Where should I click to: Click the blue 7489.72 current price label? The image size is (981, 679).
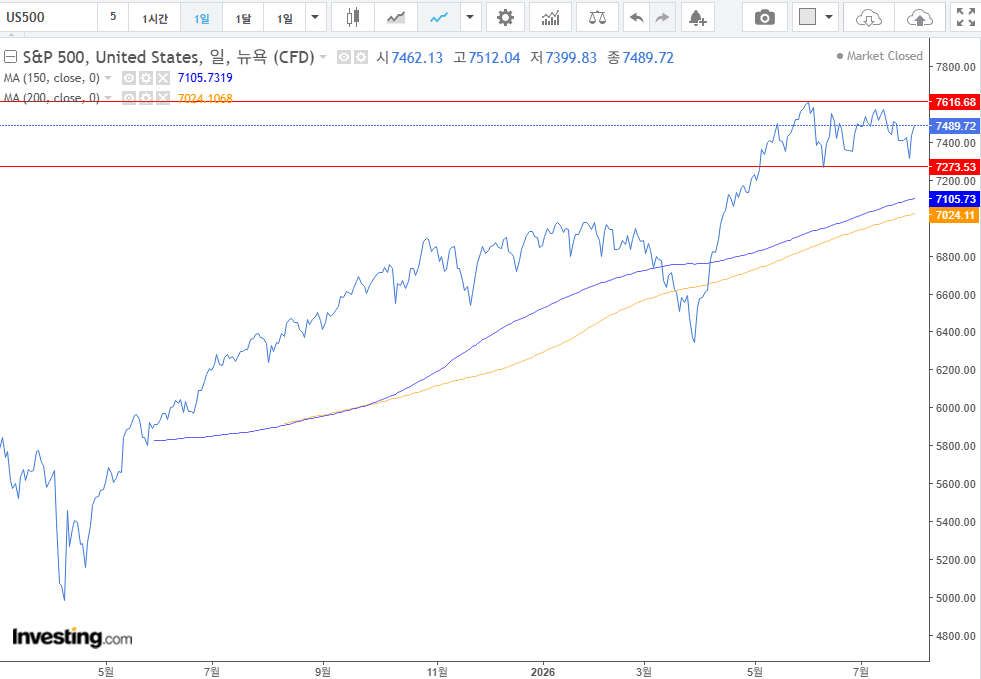(x=955, y=126)
